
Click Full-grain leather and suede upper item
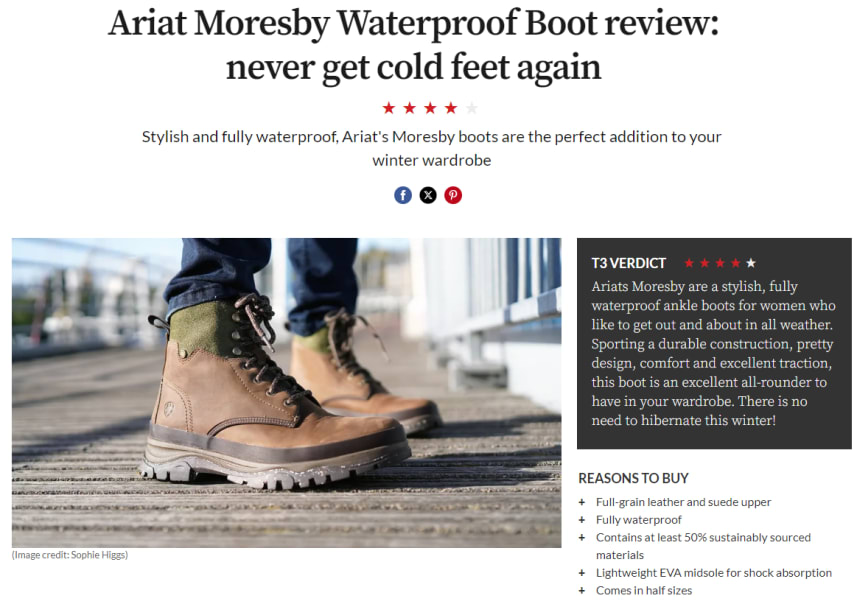tap(683, 502)
